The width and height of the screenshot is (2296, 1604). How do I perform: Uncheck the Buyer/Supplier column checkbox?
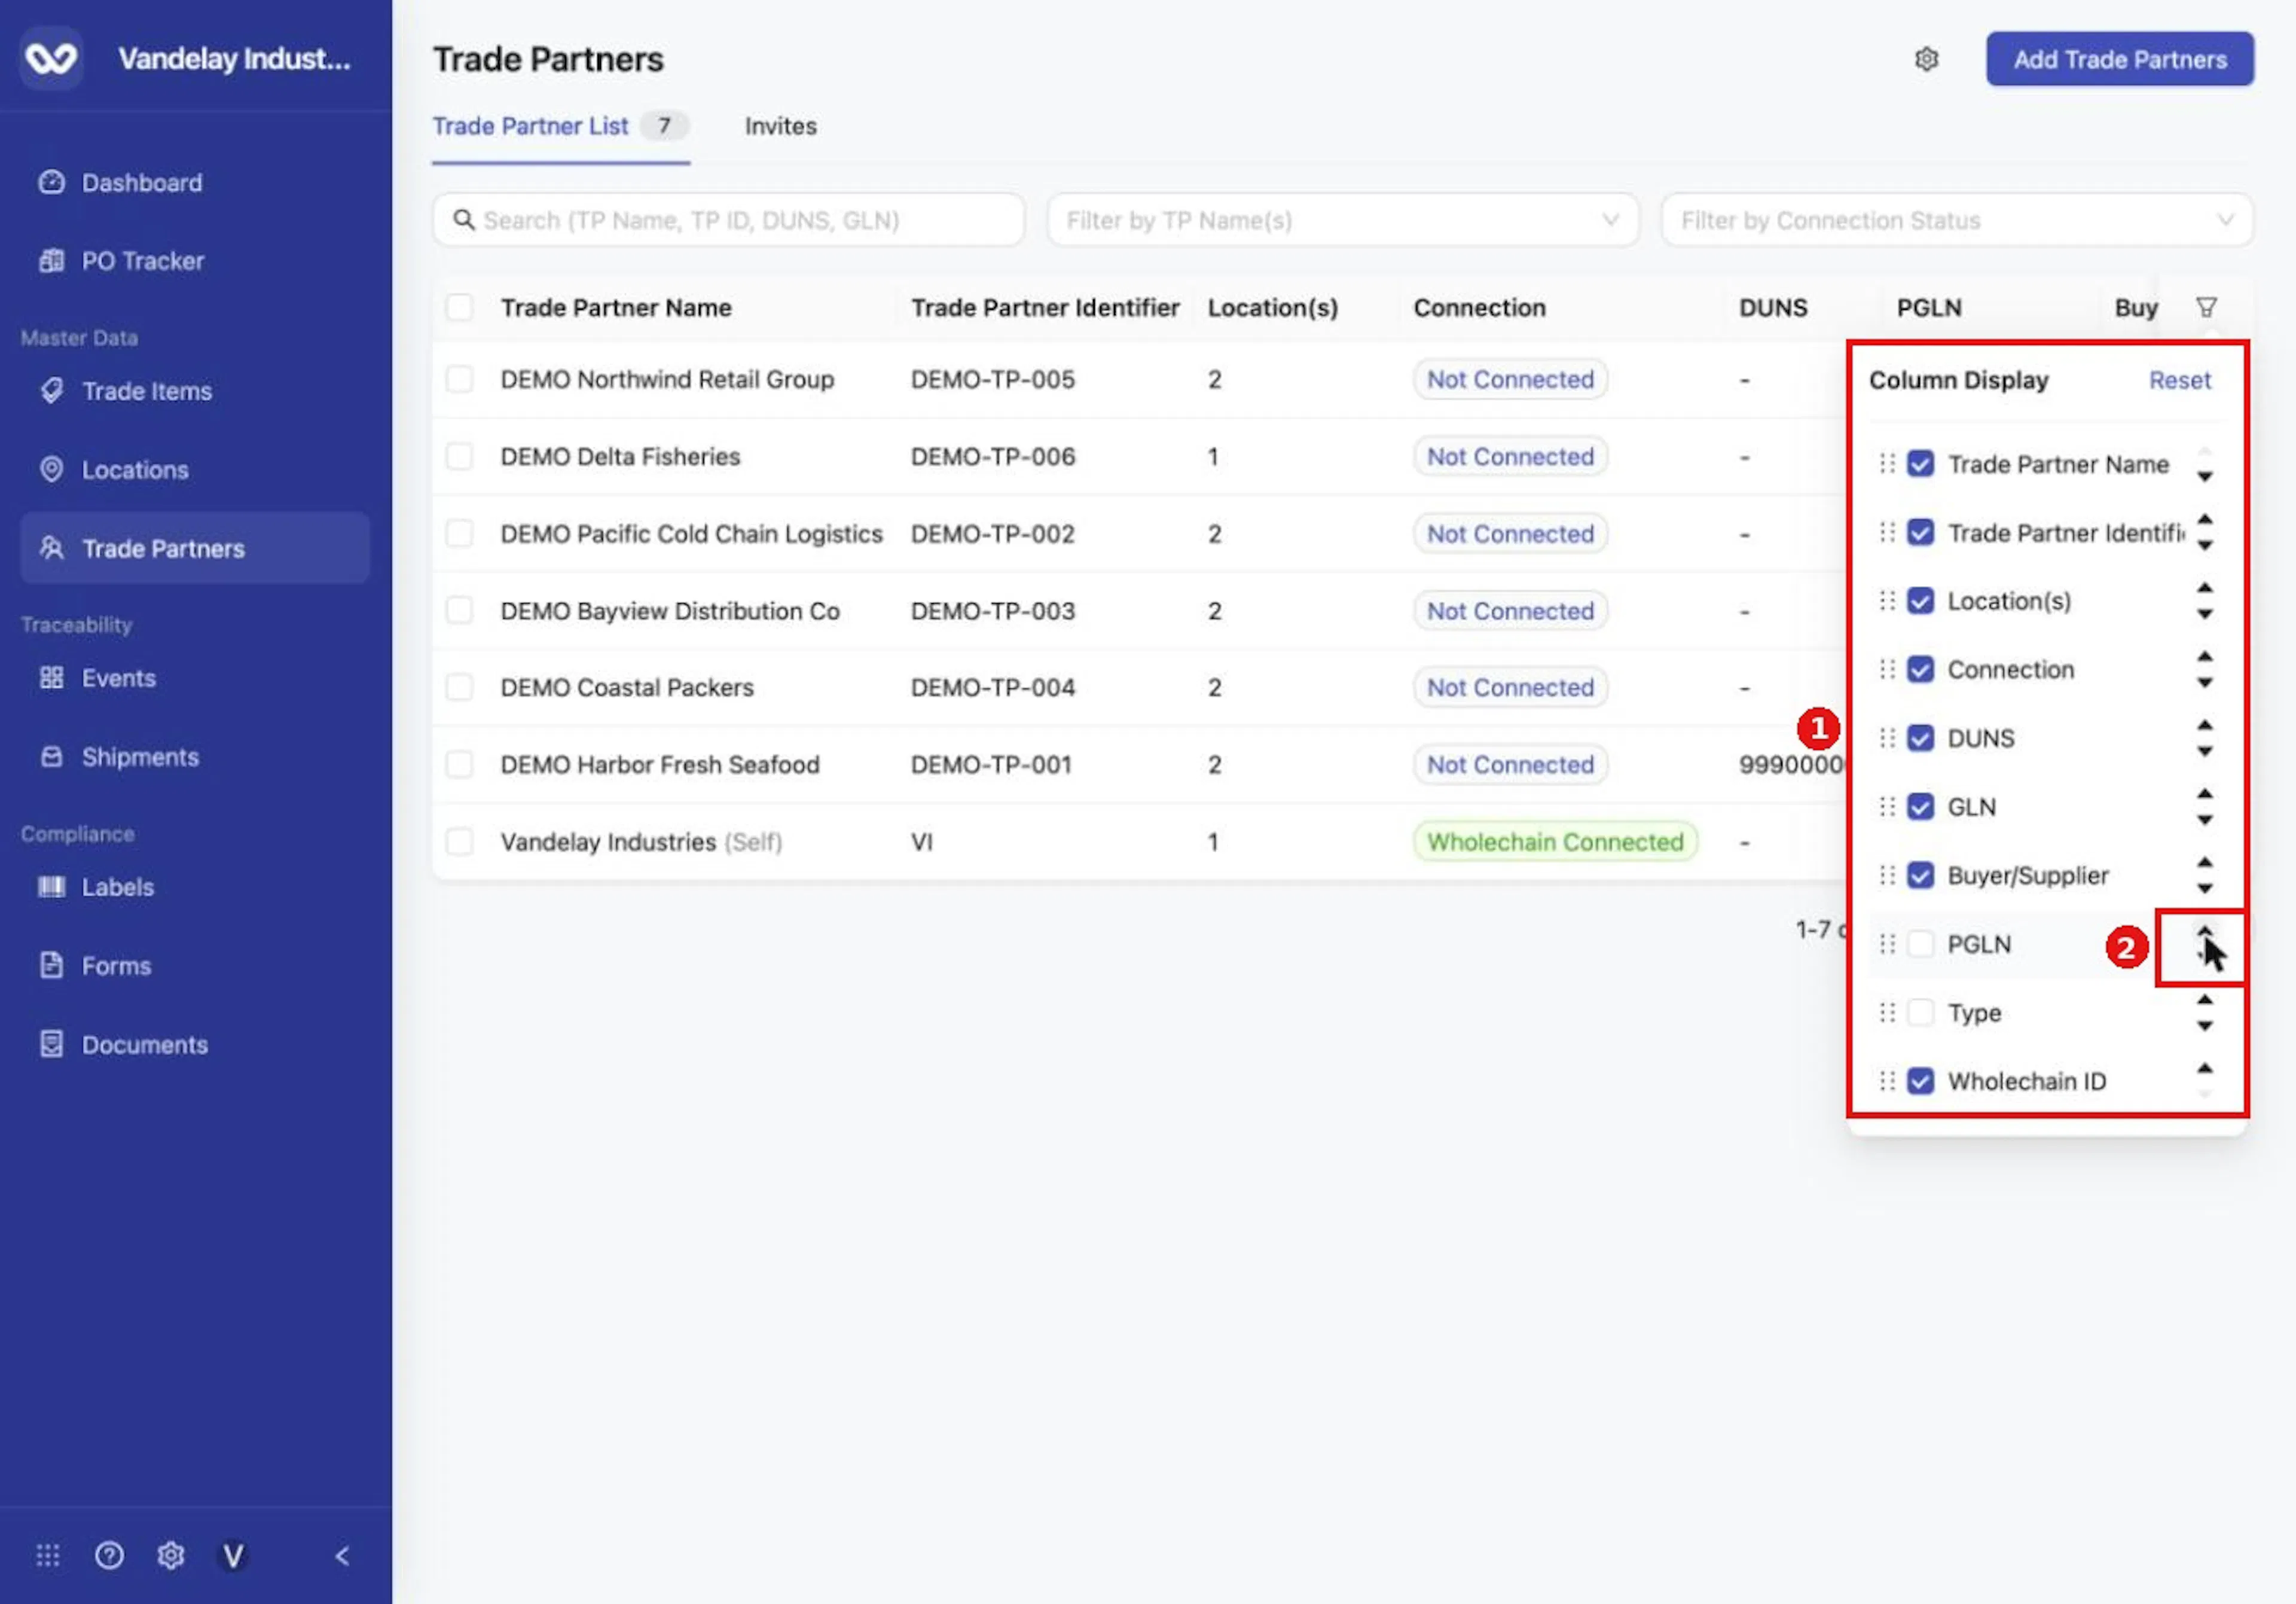pos(1920,876)
